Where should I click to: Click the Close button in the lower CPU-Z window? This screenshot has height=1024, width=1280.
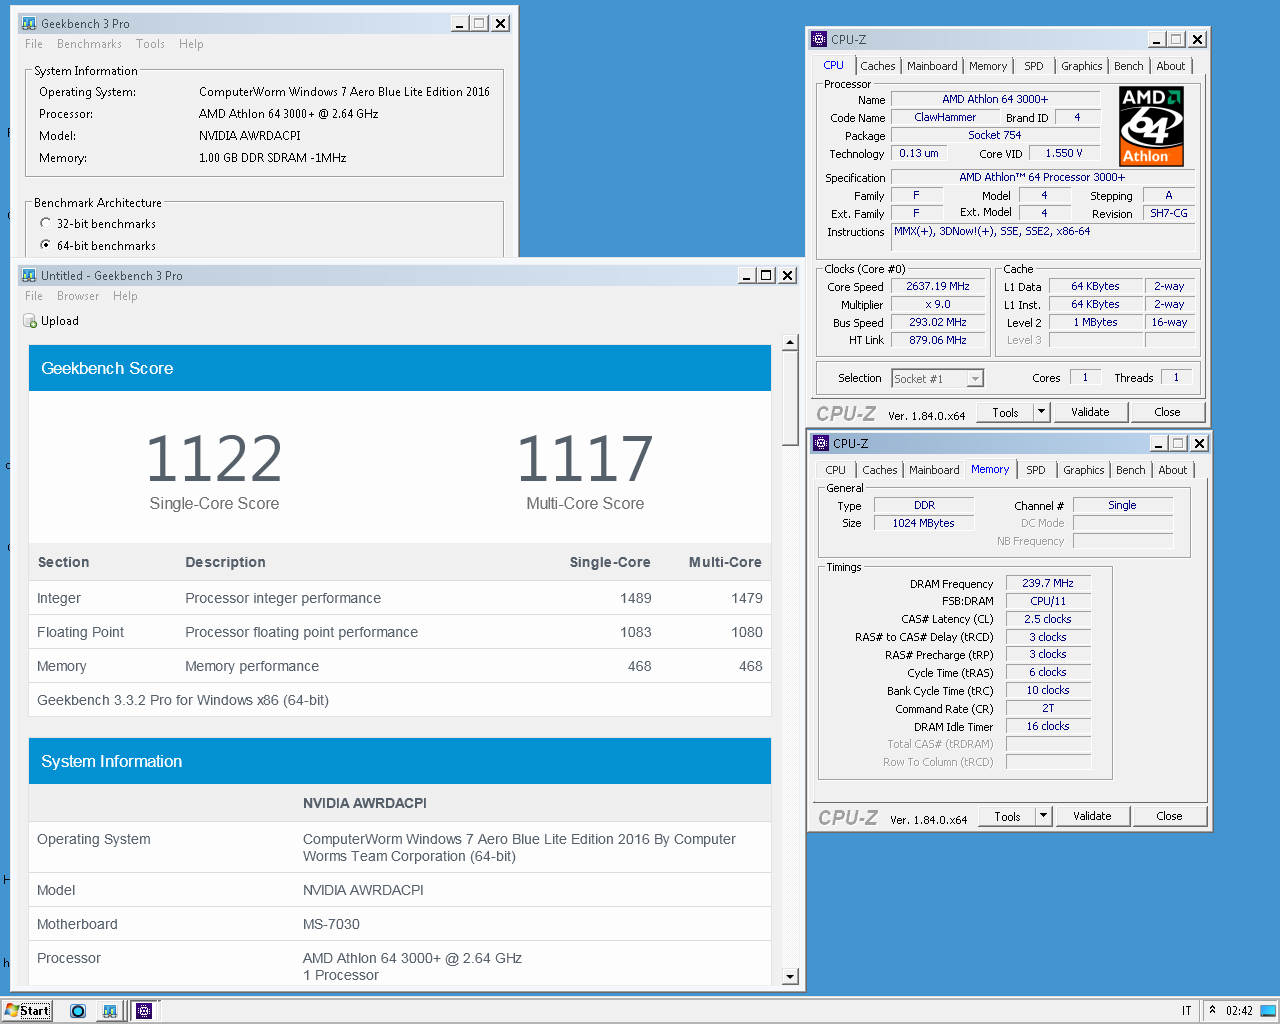(1169, 816)
